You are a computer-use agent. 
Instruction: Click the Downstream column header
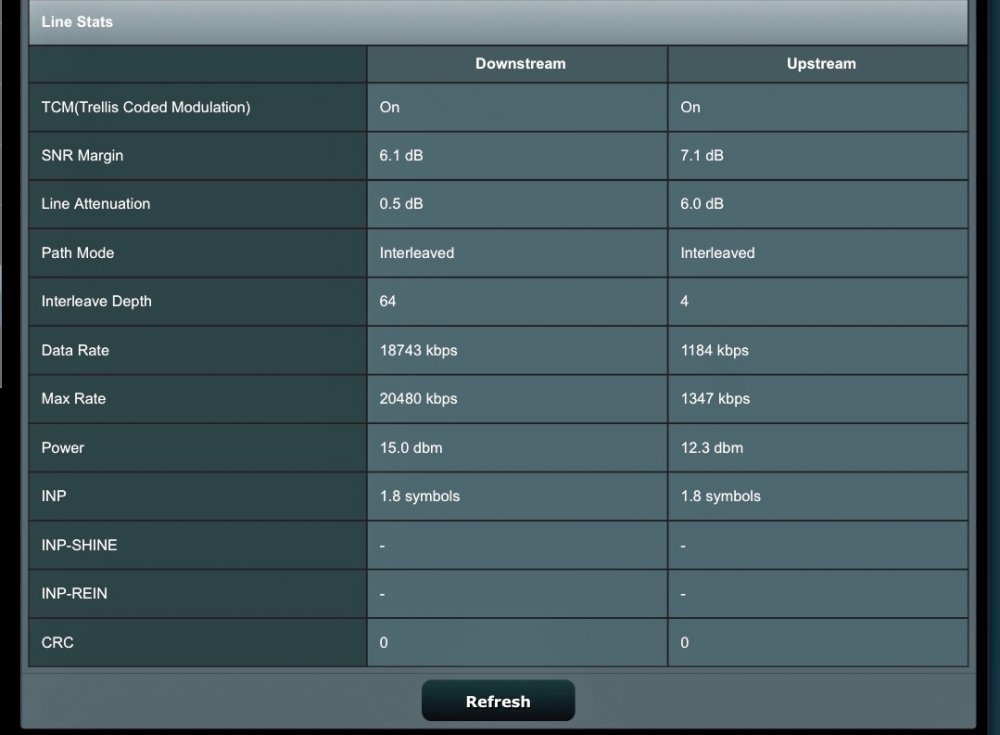coord(520,64)
